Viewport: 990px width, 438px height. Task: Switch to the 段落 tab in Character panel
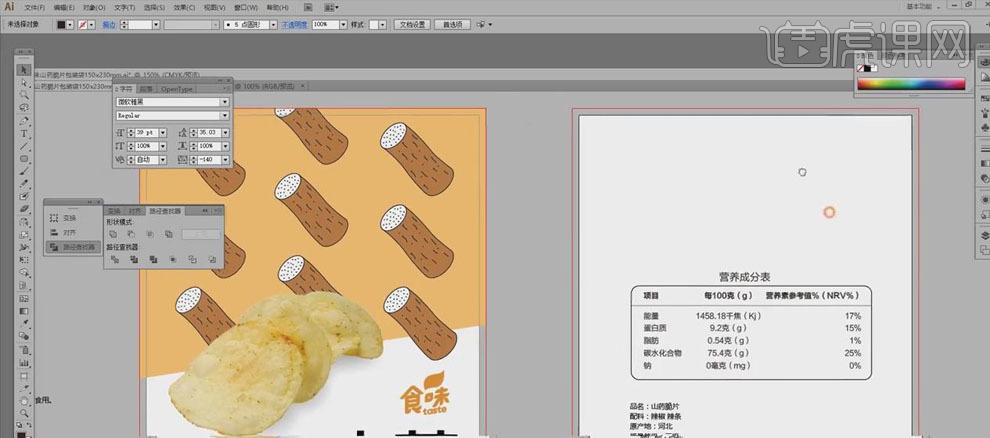[x=146, y=89]
